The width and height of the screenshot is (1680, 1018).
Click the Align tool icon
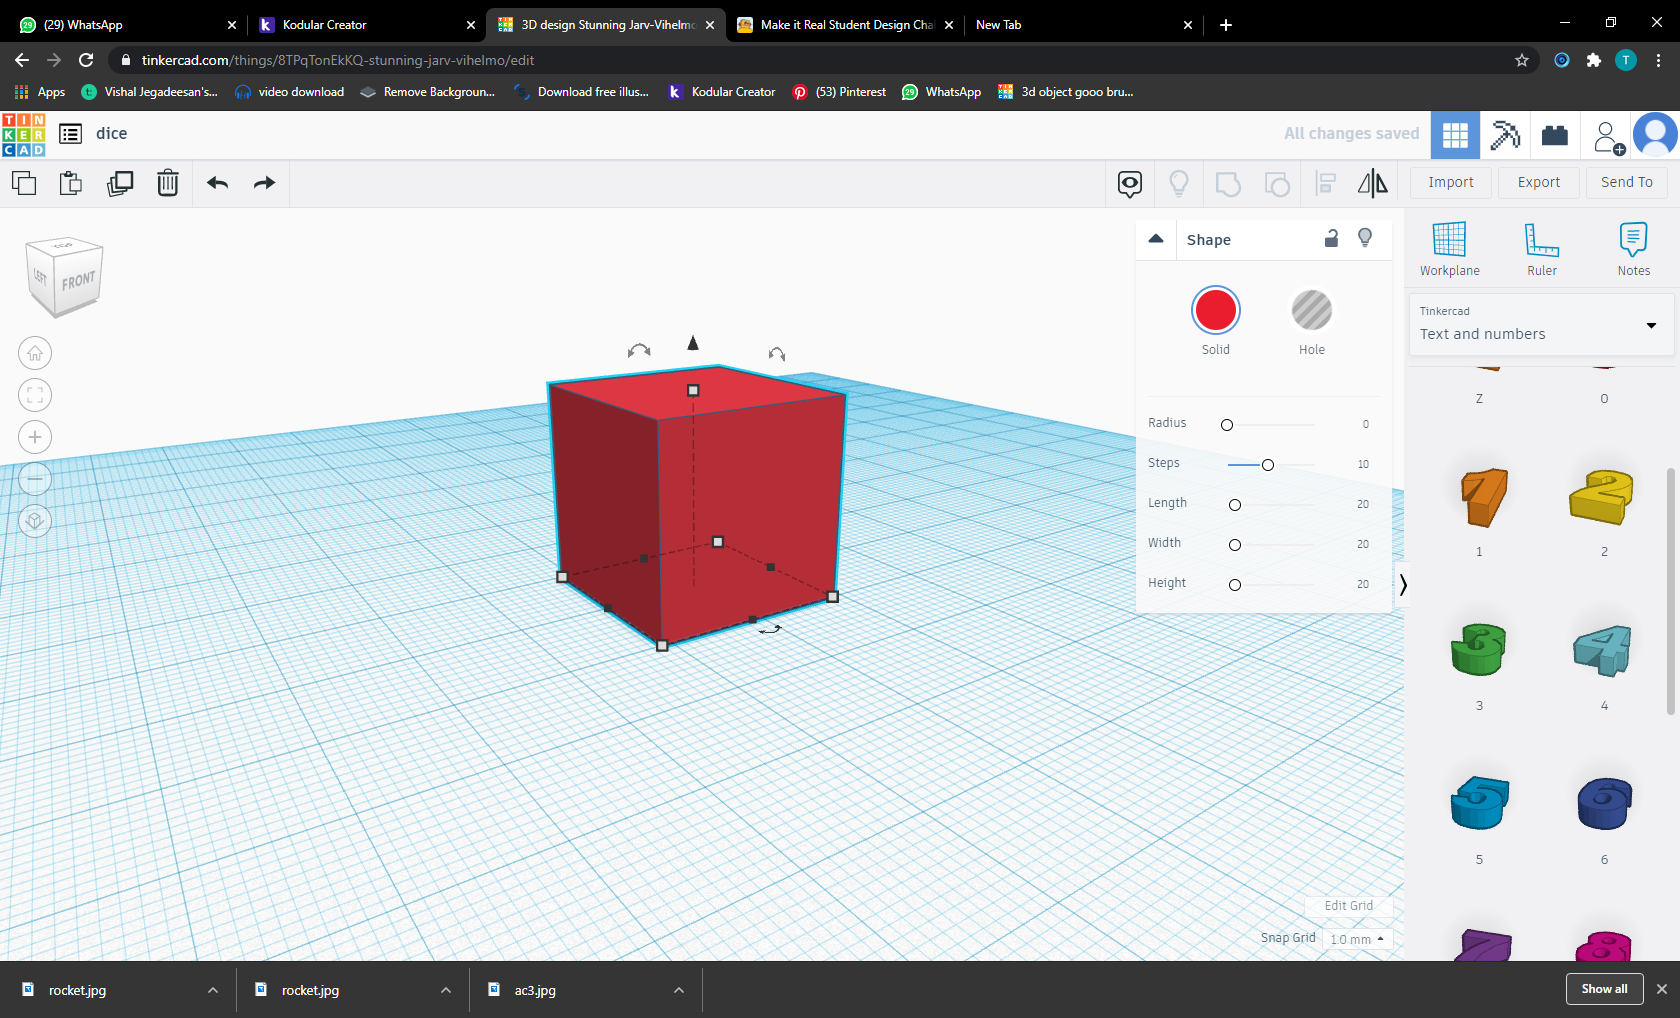coord(1326,183)
